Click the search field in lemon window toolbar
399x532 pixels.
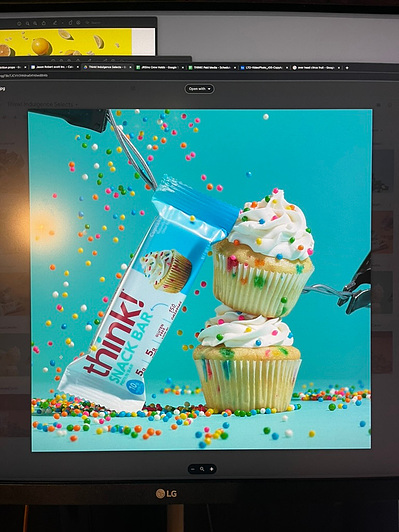(x=93, y=23)
